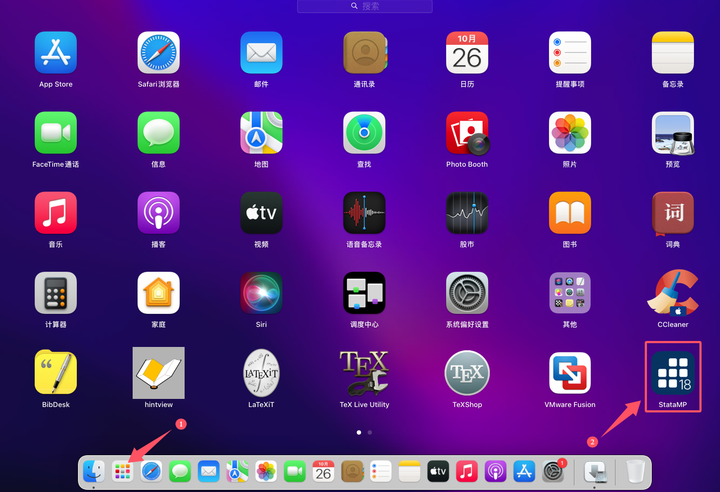Screen dimensions: 720x492
Task: Open 播客 podcasts in Launchpad grid
Action: click(x=158, y=213)
